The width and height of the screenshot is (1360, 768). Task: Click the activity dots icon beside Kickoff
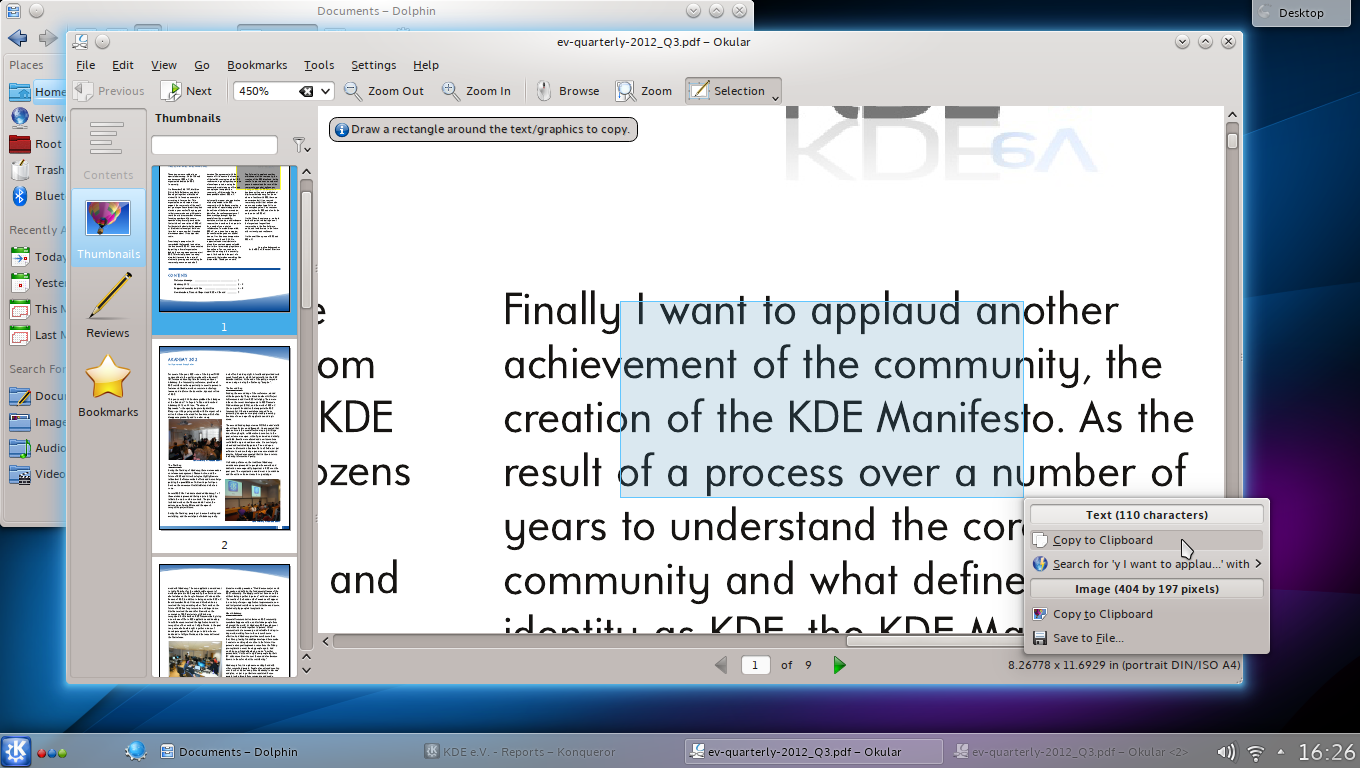click(x=52, y=753)
